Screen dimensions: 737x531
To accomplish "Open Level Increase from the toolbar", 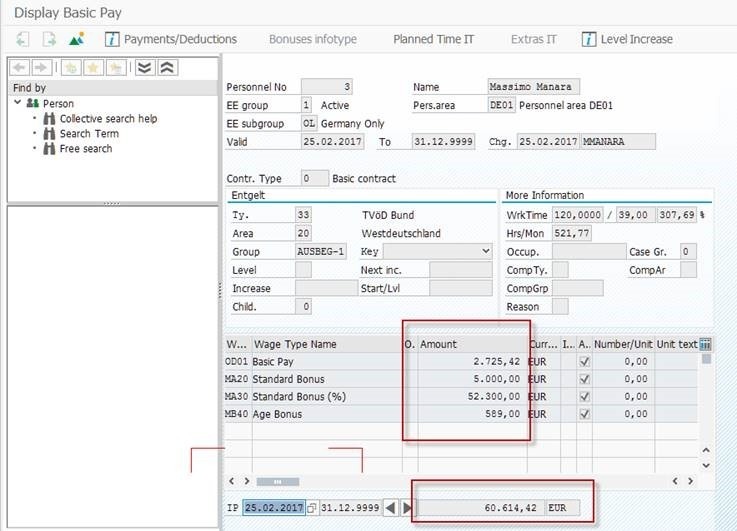I will click(636, 39).
